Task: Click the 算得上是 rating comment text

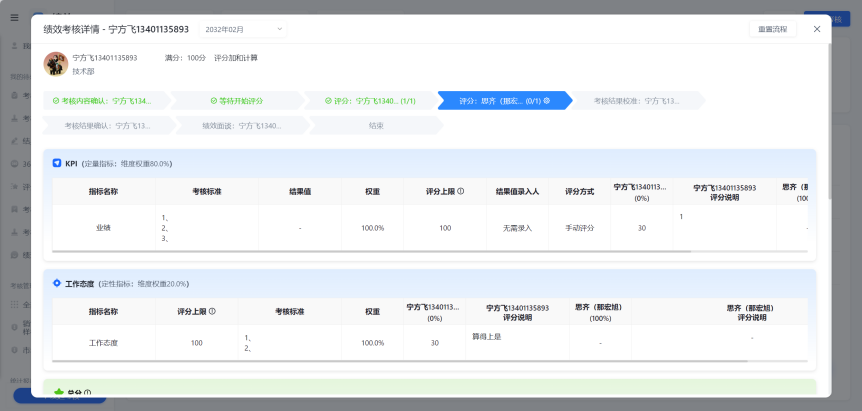Action: (487, 337)
